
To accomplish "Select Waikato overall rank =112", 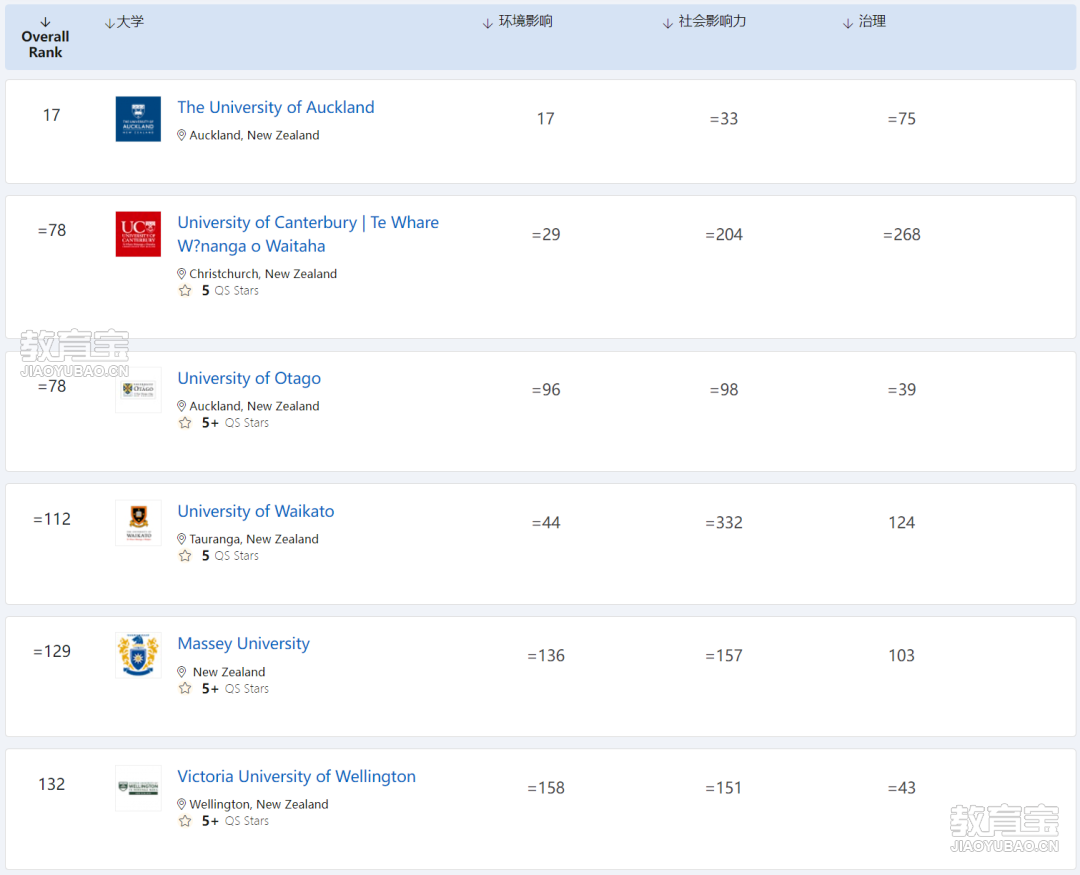I will (52, 519).
